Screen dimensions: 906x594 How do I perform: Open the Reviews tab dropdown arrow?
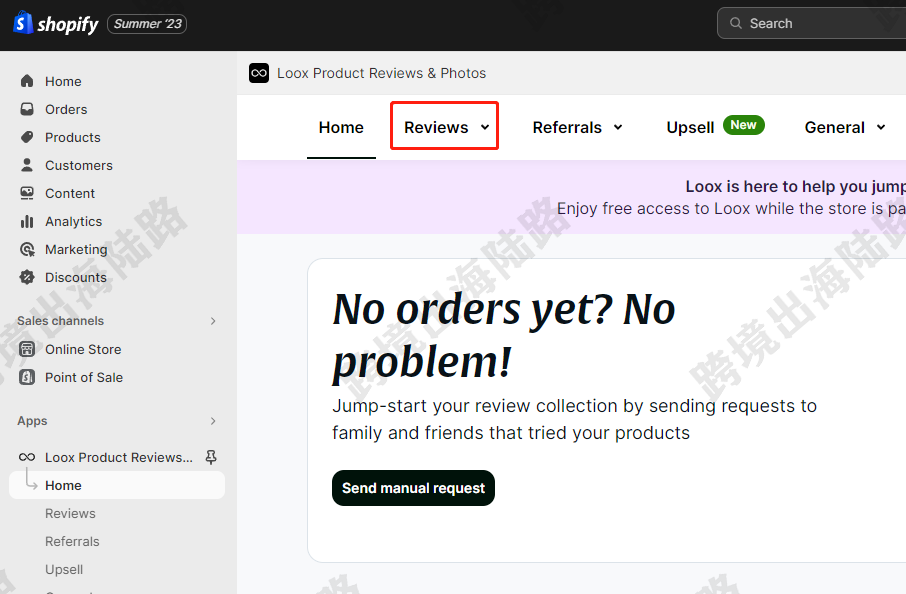485,127
